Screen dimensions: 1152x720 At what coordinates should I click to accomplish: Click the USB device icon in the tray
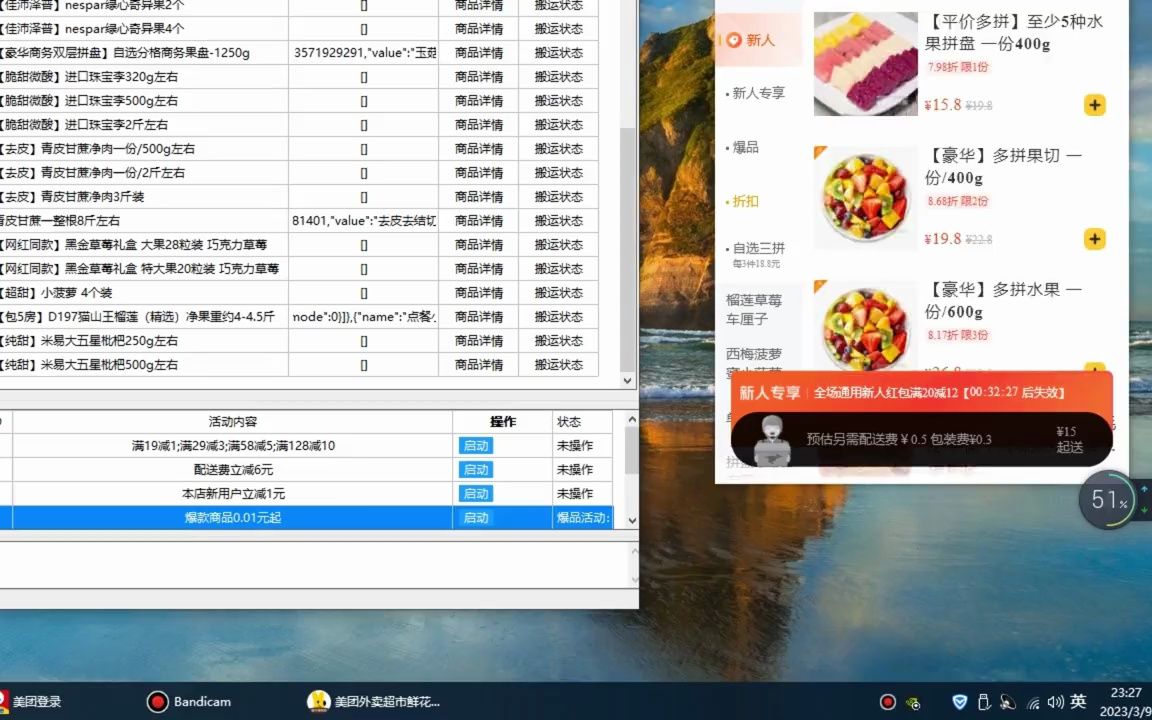(983, 701)
